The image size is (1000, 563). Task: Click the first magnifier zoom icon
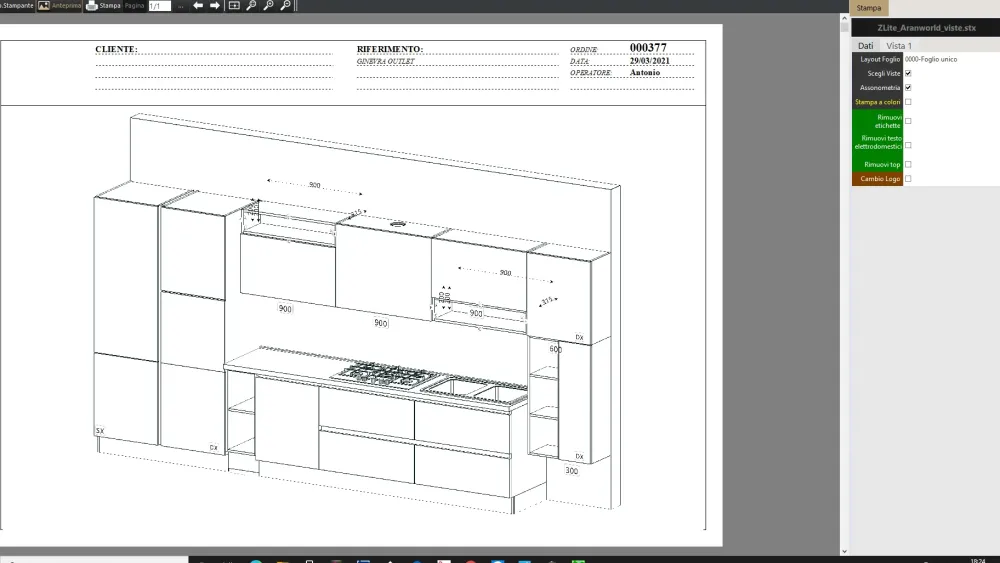(x=251, y=6)
